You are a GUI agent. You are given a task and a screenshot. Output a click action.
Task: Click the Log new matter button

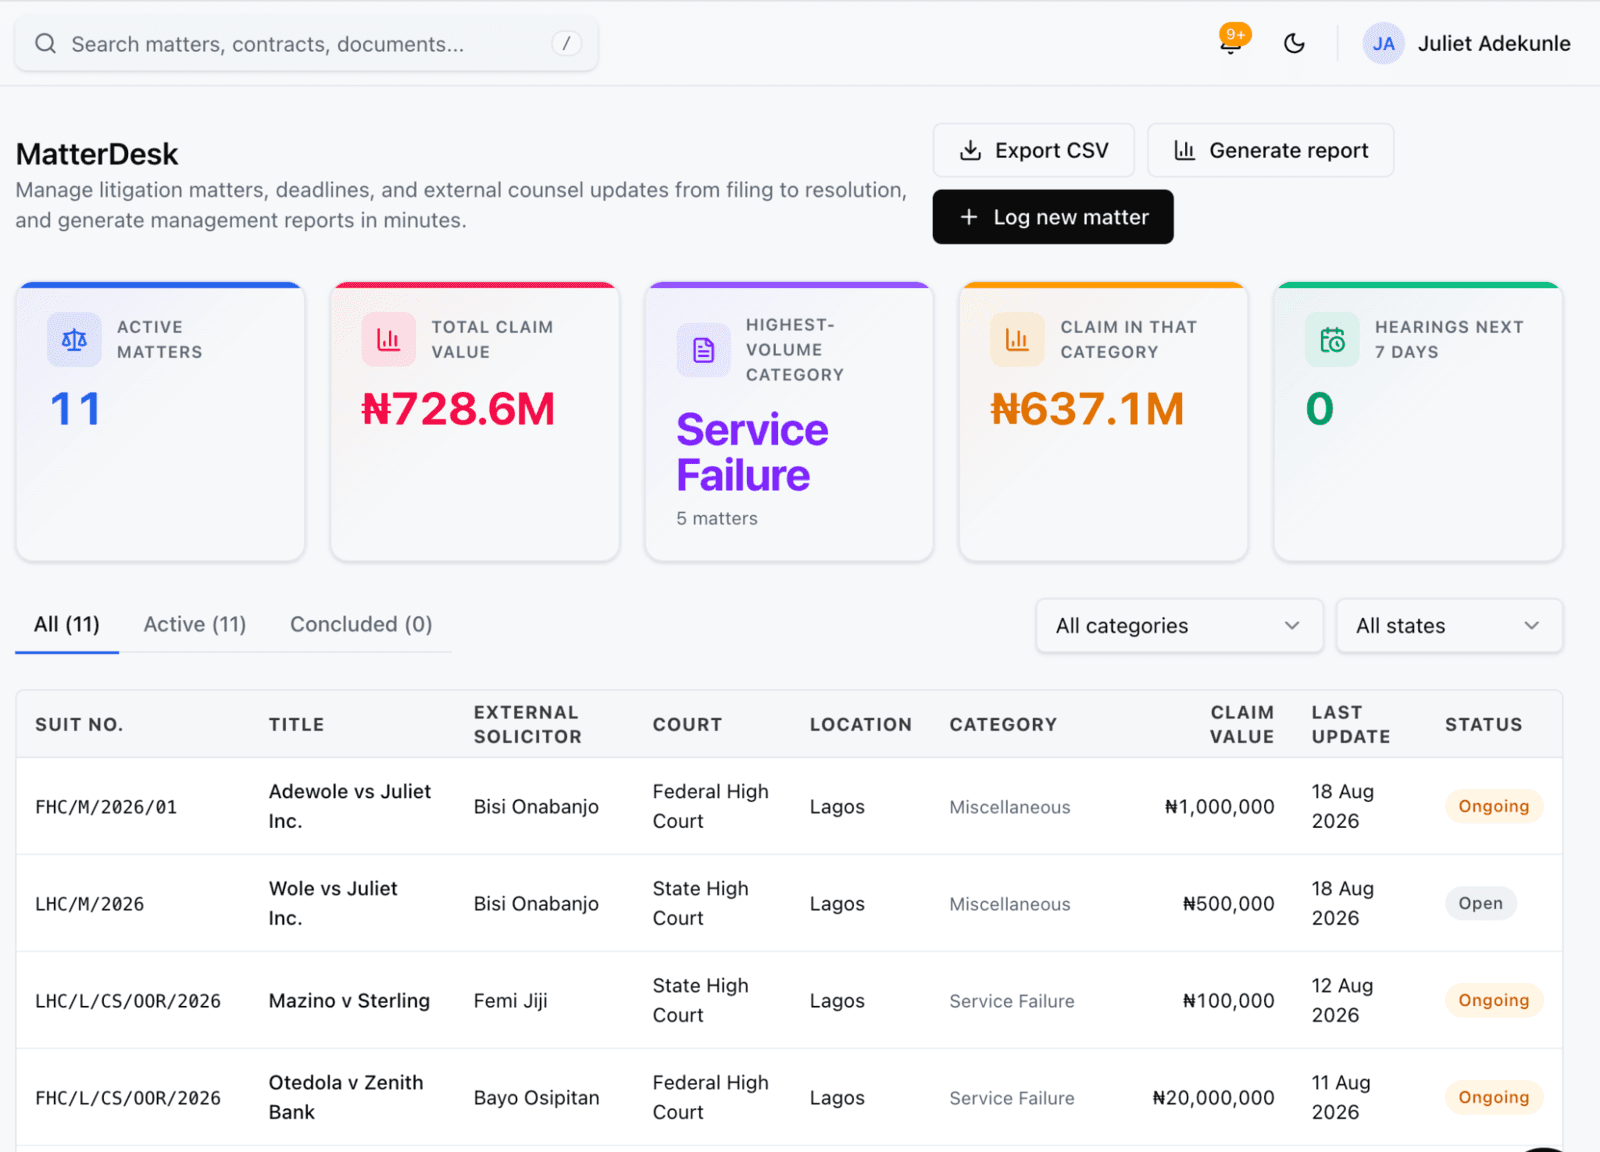pos(1053,217)
